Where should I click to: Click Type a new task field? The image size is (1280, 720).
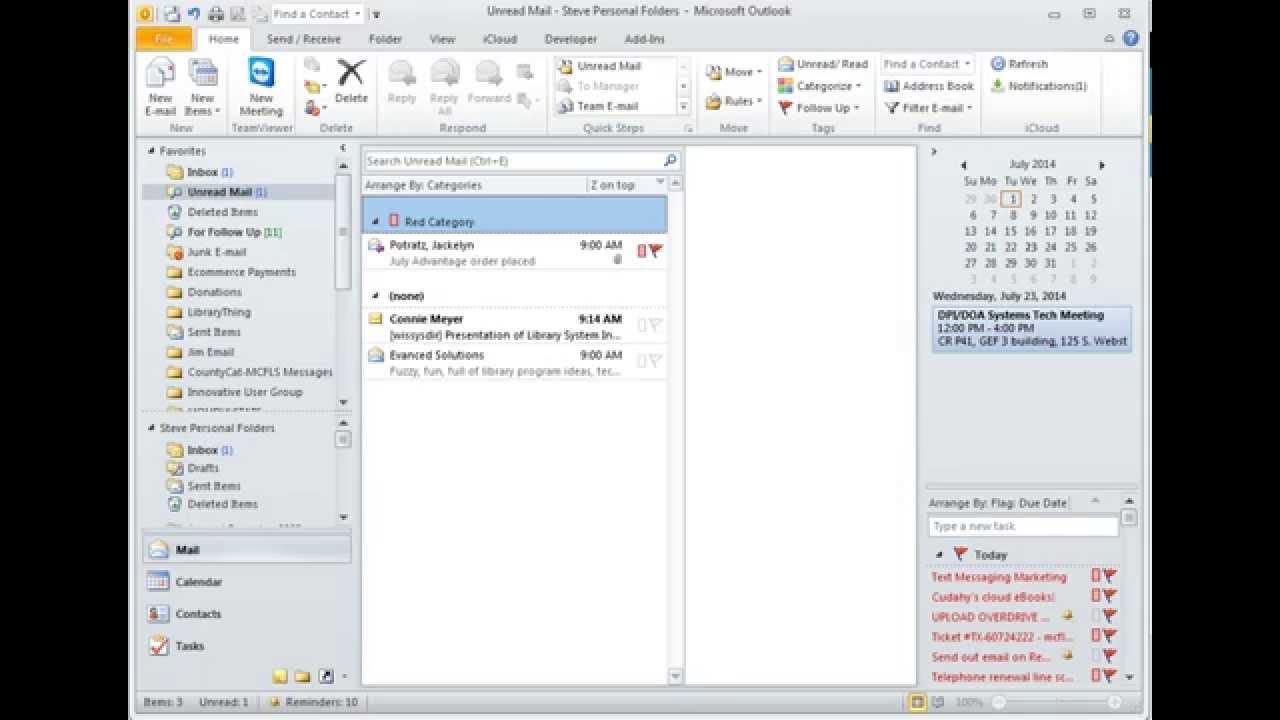click(x=1024, y=526)
